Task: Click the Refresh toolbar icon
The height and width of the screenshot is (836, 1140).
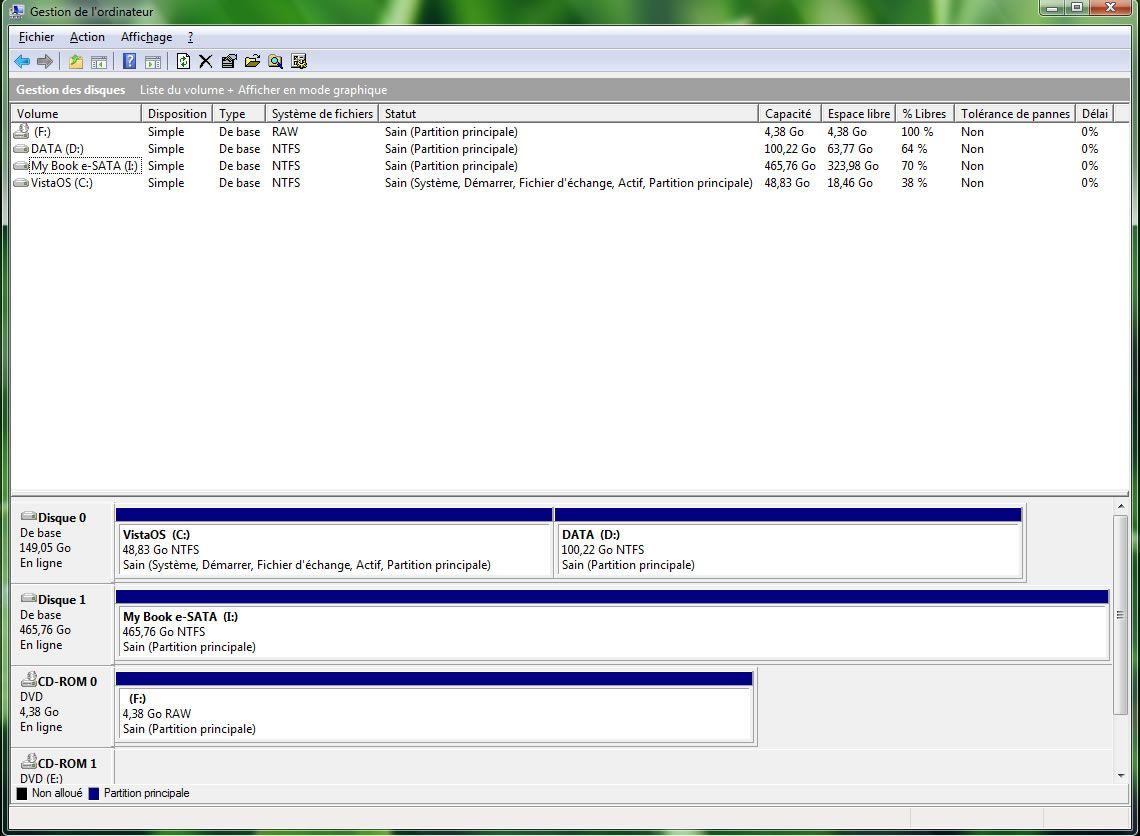Action: (x=183, y=62)
